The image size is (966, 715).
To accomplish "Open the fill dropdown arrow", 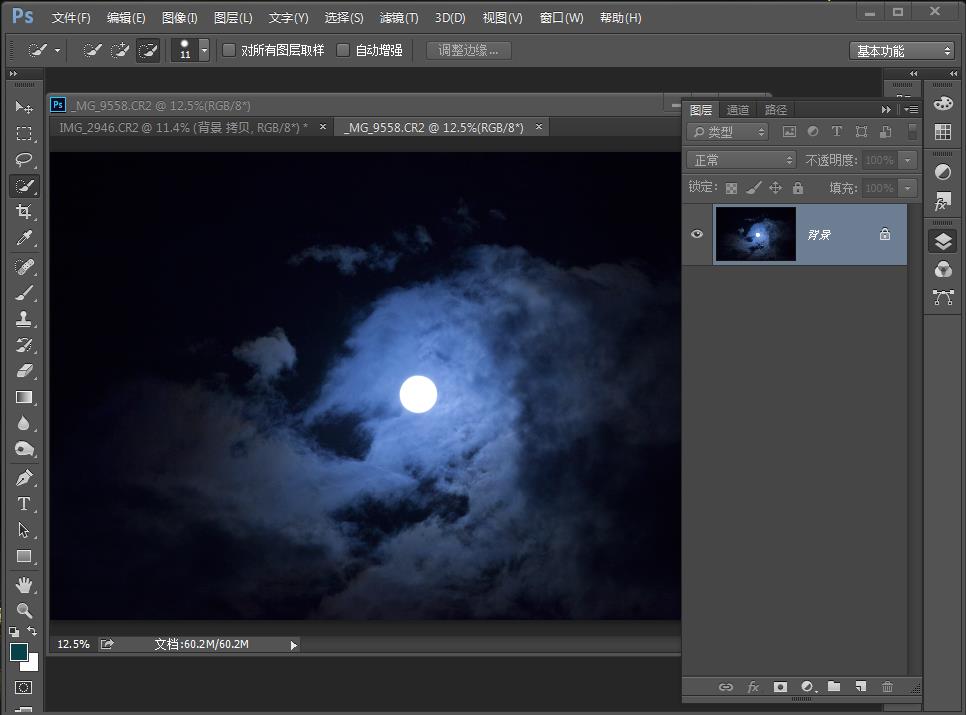I will pos(907,188).
